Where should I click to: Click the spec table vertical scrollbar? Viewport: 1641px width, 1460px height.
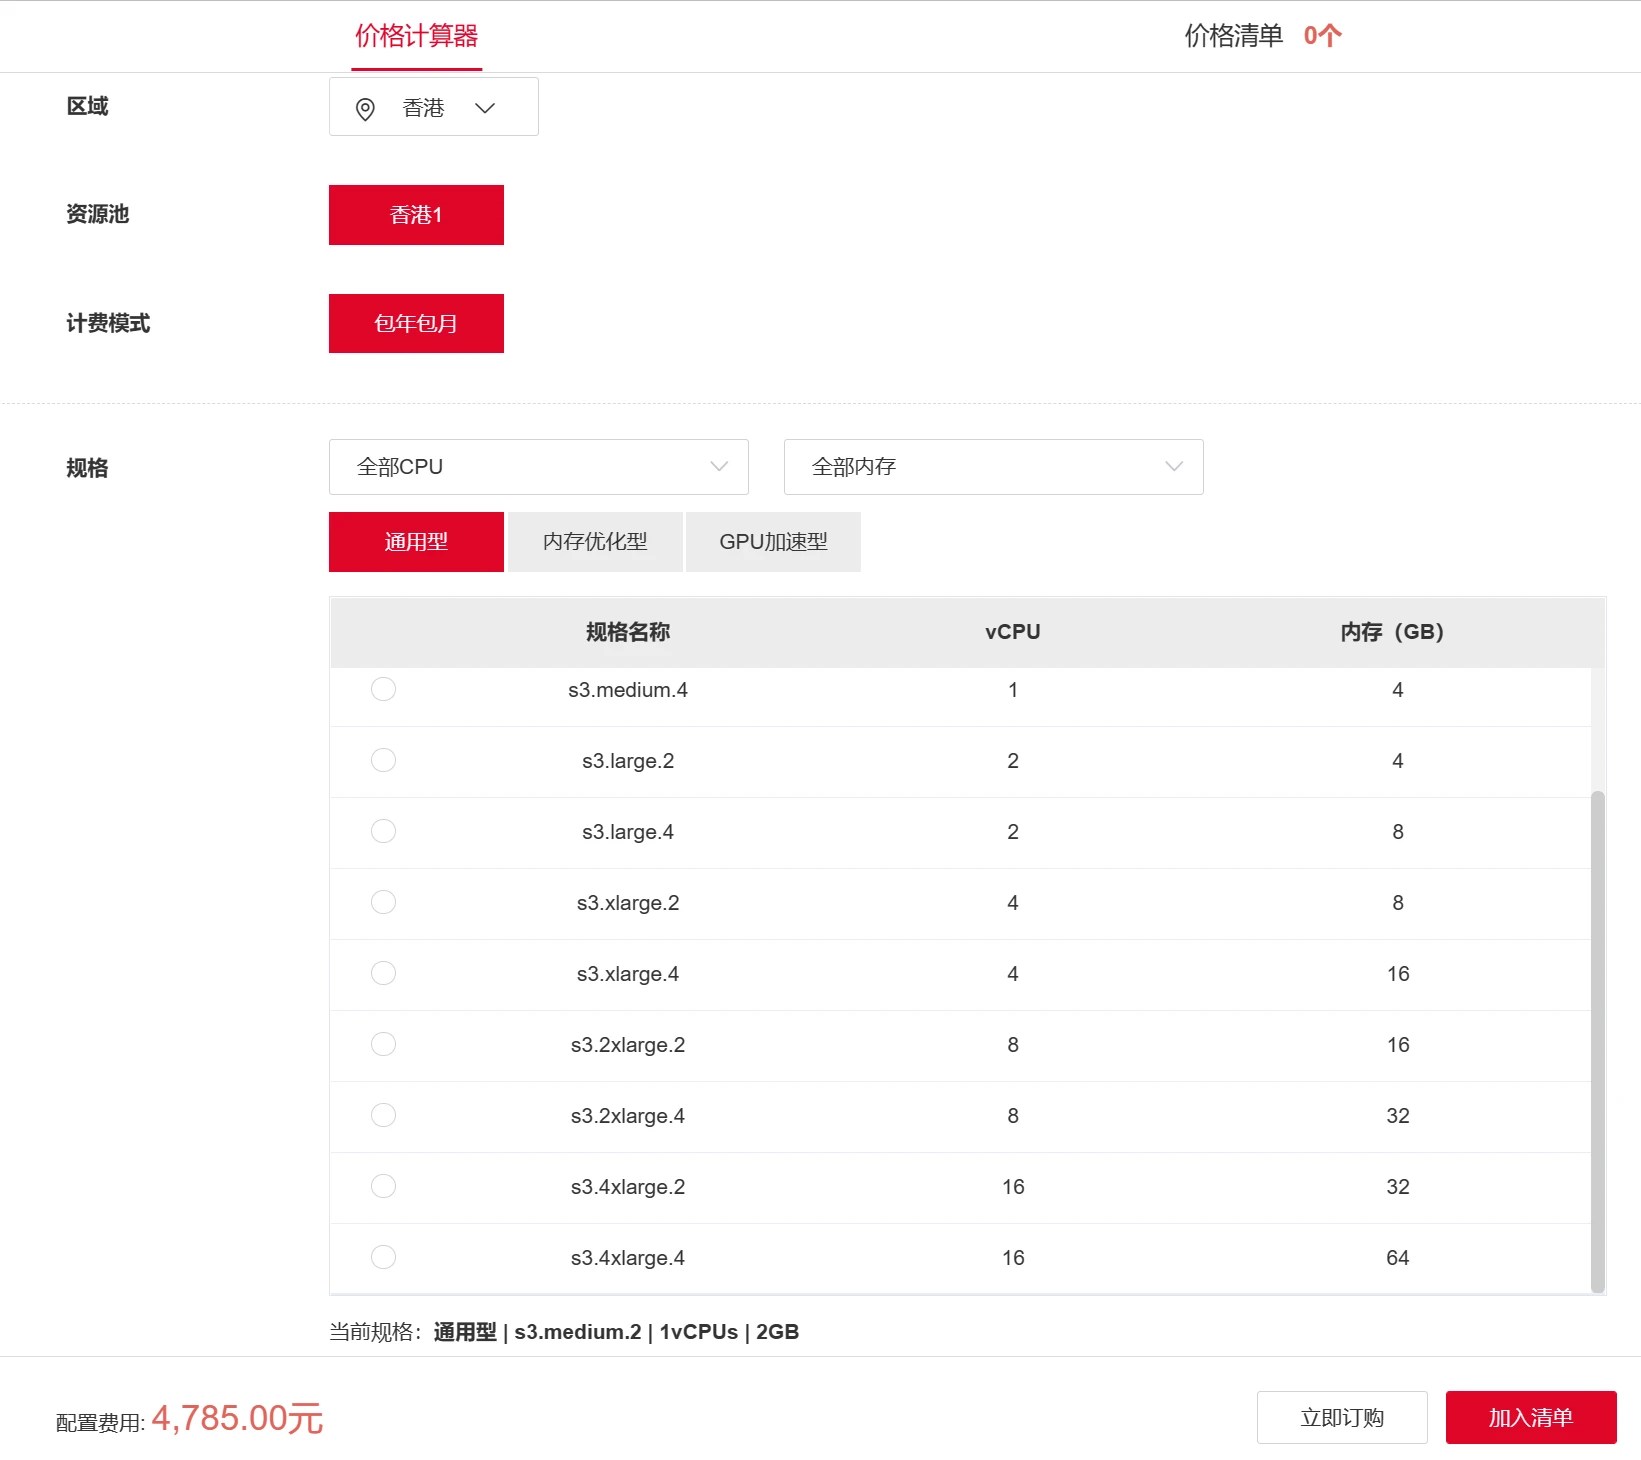pos(1597,1041)
